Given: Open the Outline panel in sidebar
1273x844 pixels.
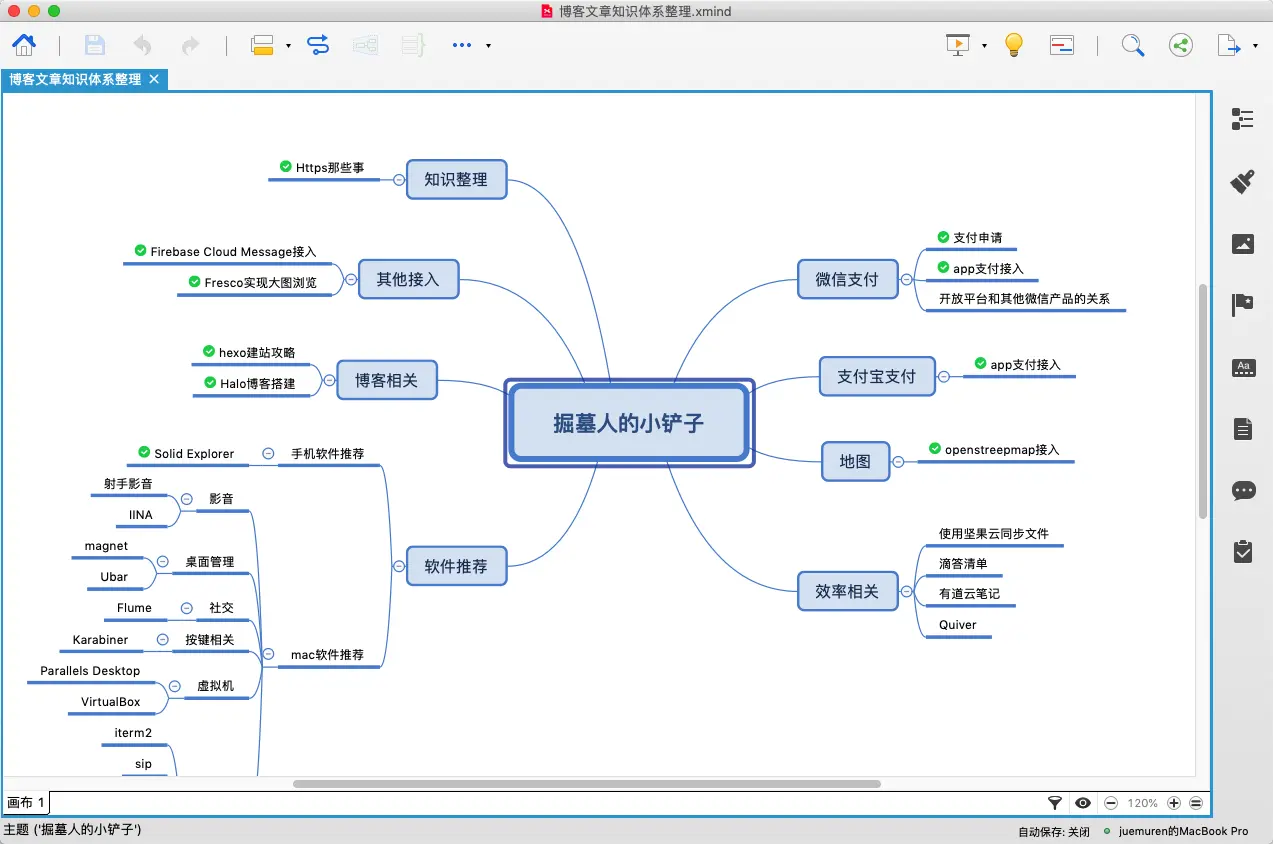Looking at the screenshot, I should [x=1243, y=119].
